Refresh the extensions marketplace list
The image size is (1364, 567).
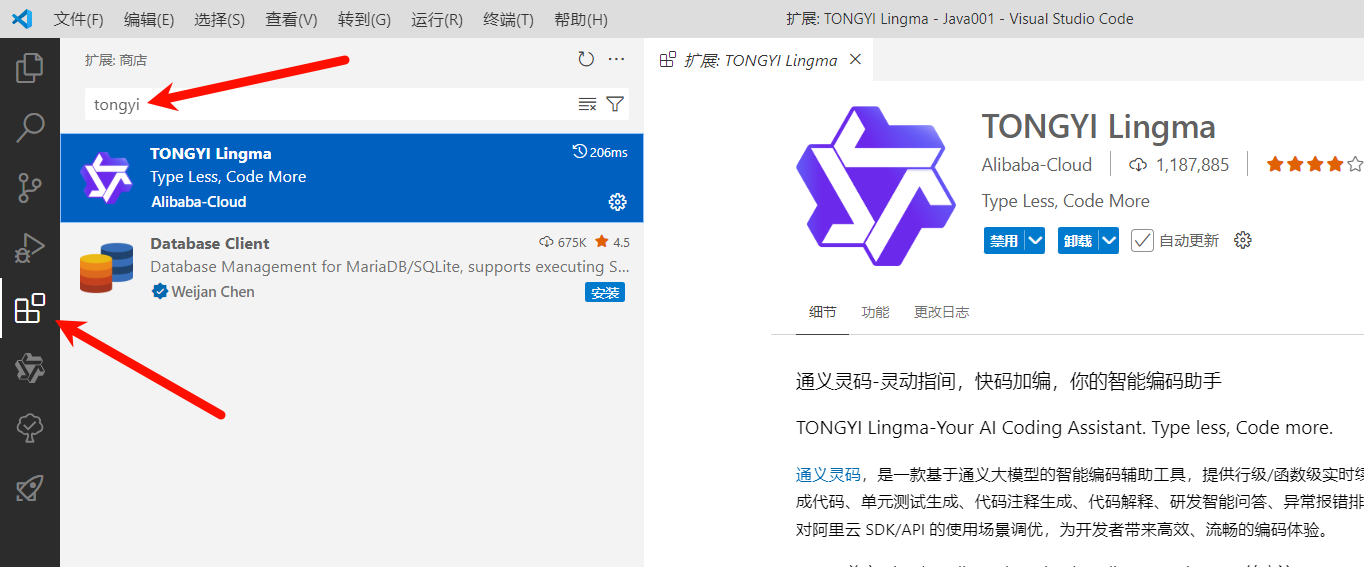pos(586,60)
